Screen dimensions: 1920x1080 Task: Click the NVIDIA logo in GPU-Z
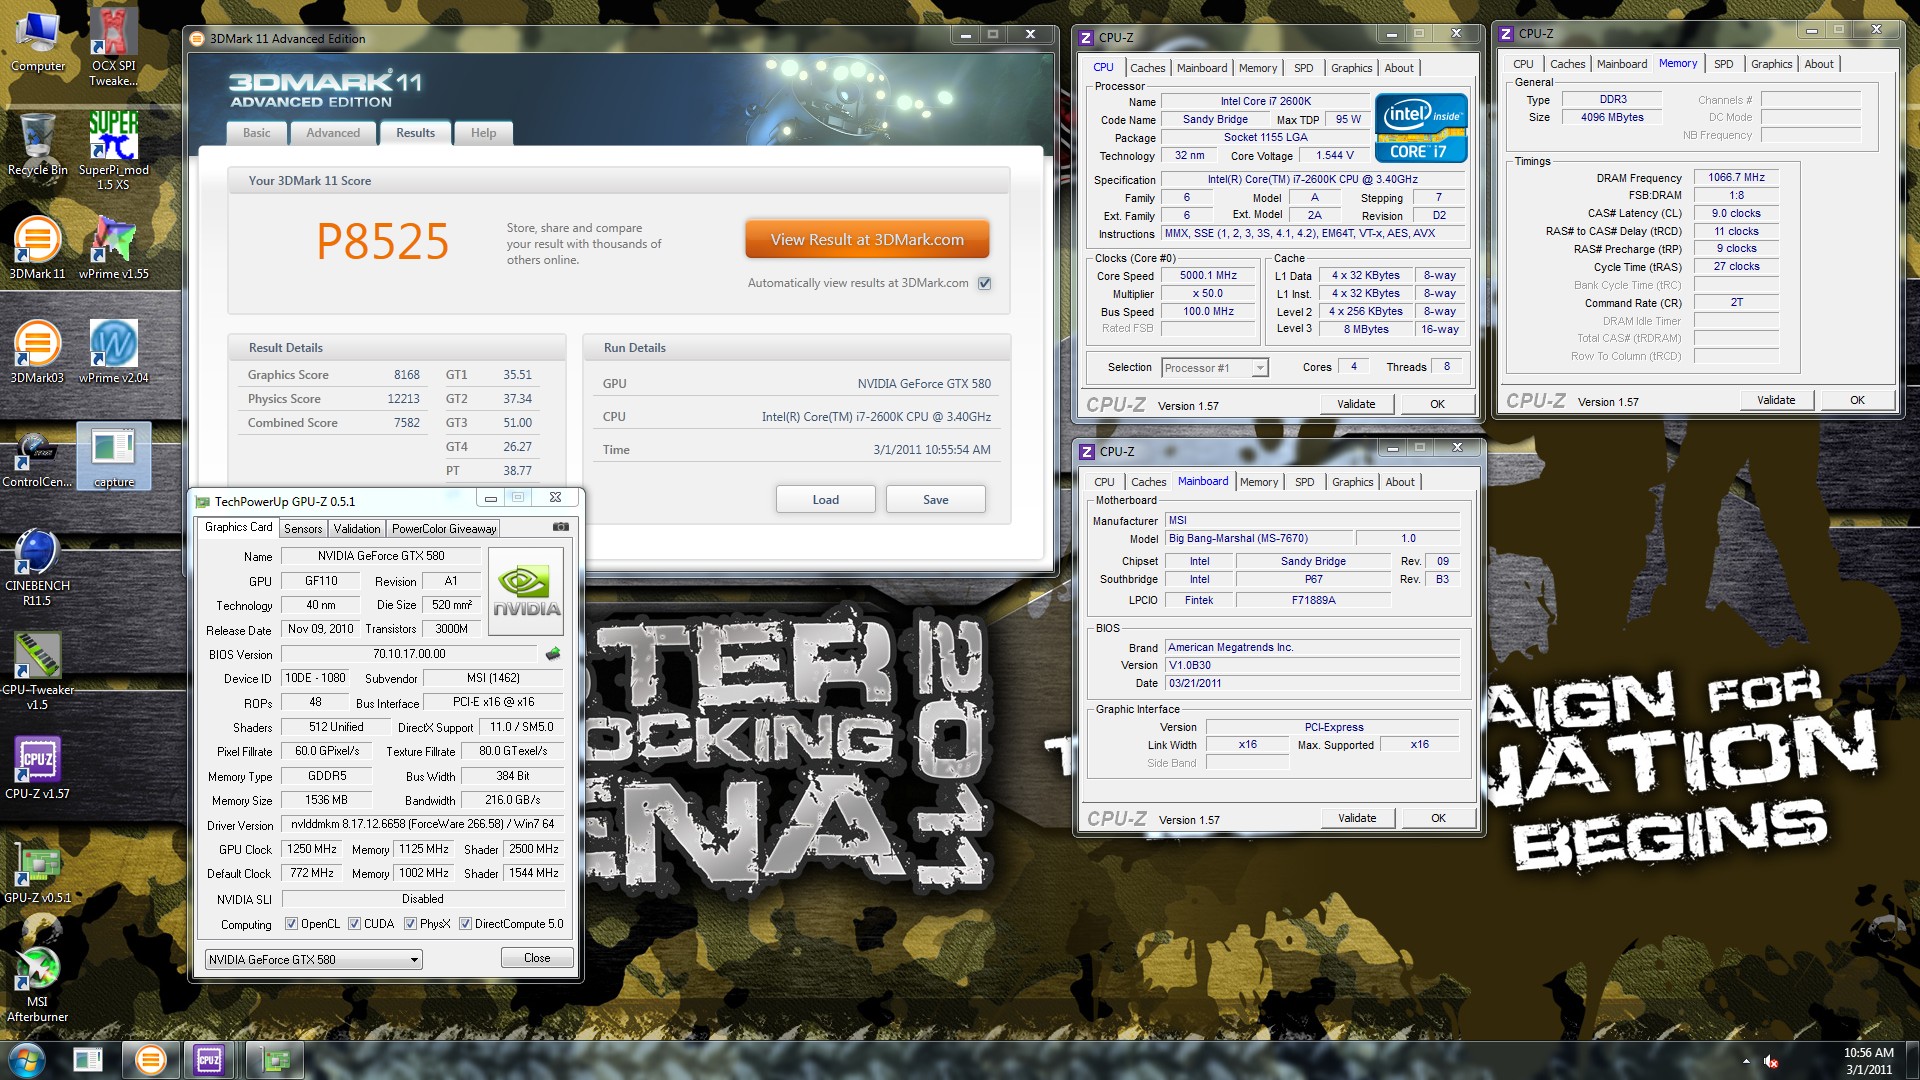click(526, 590)
